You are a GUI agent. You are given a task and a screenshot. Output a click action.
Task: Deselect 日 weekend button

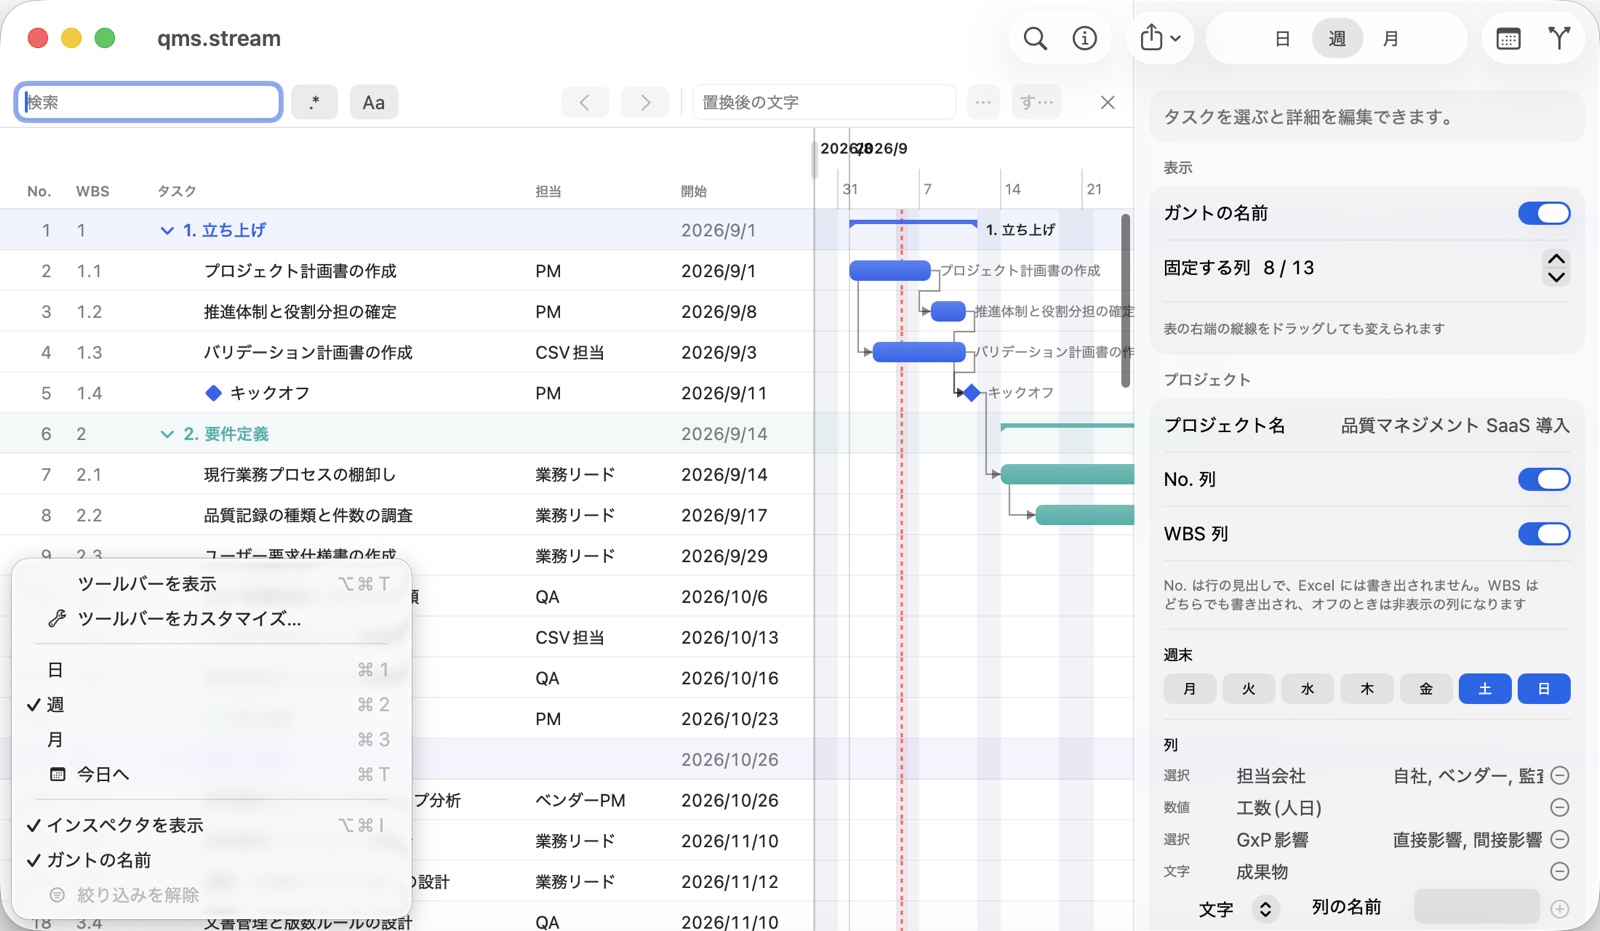1544,689
